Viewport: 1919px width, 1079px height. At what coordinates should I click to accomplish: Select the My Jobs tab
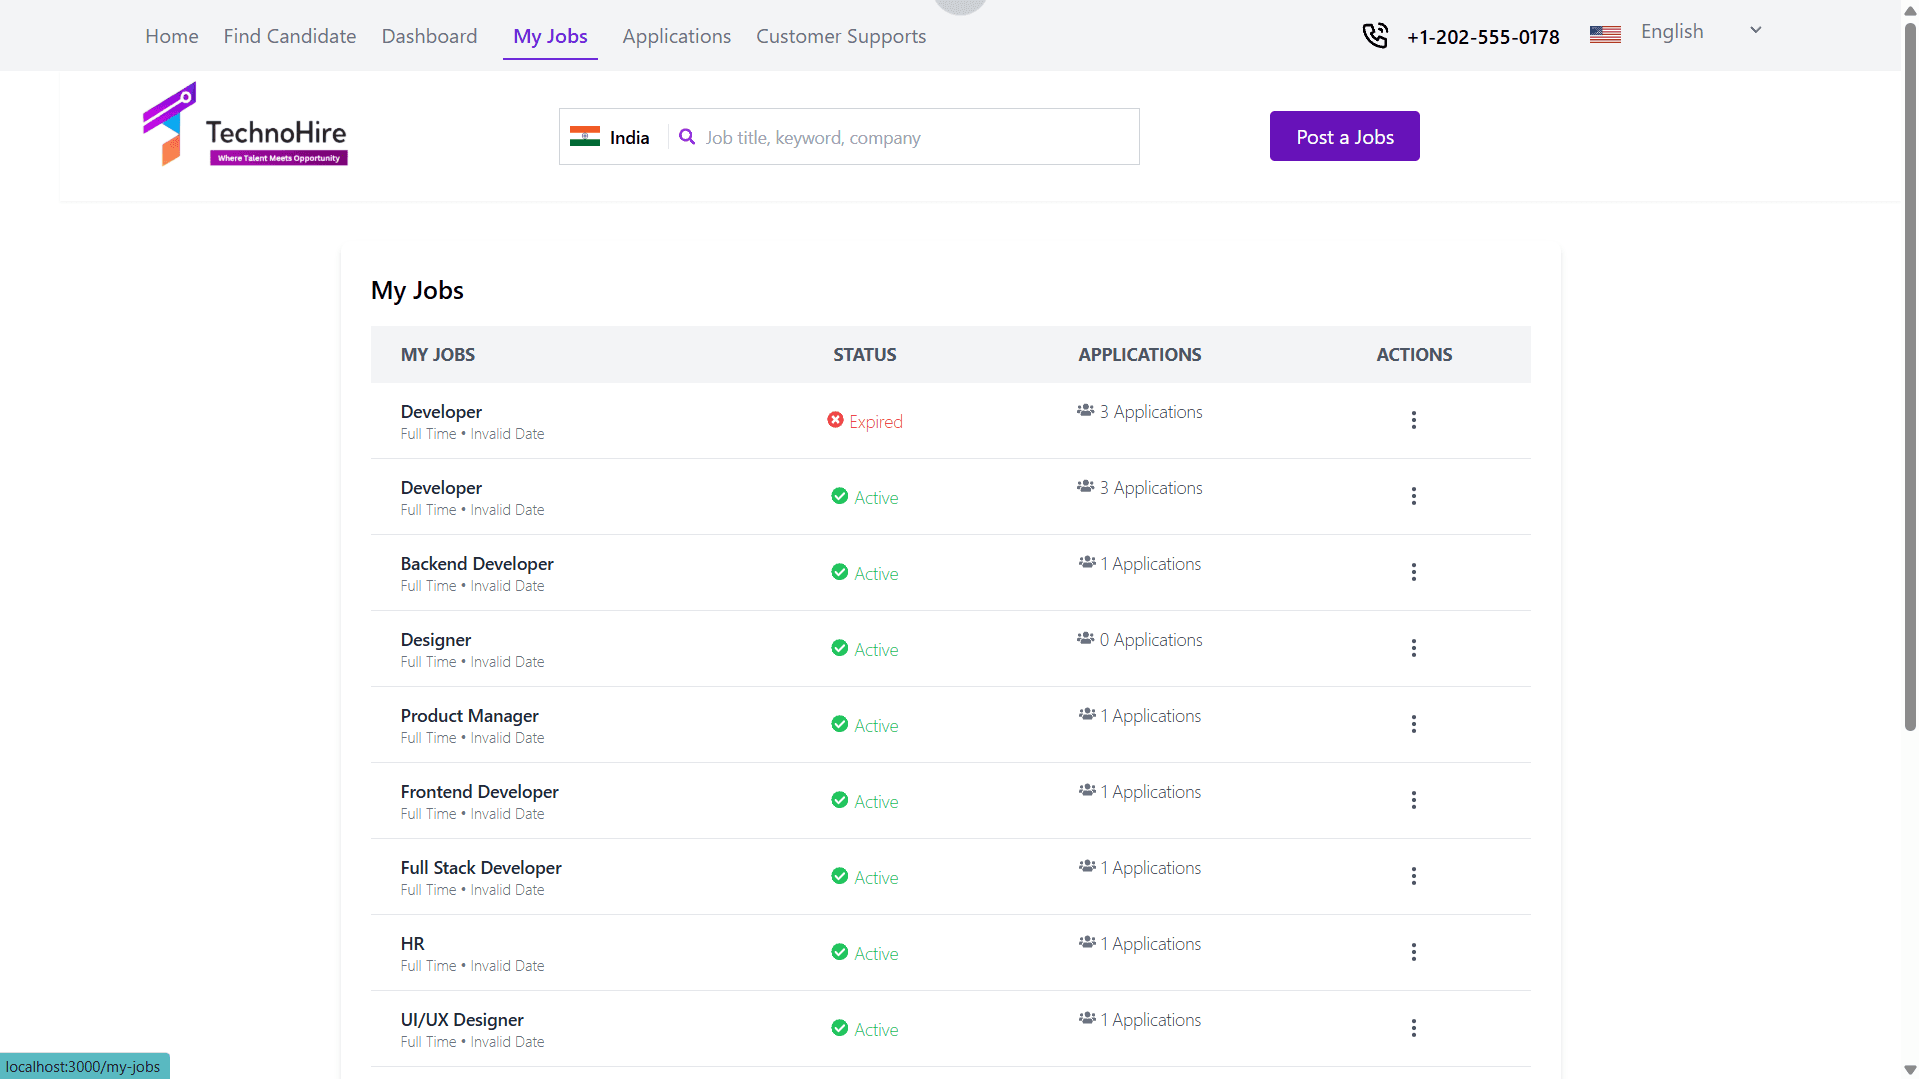point(550,36)
